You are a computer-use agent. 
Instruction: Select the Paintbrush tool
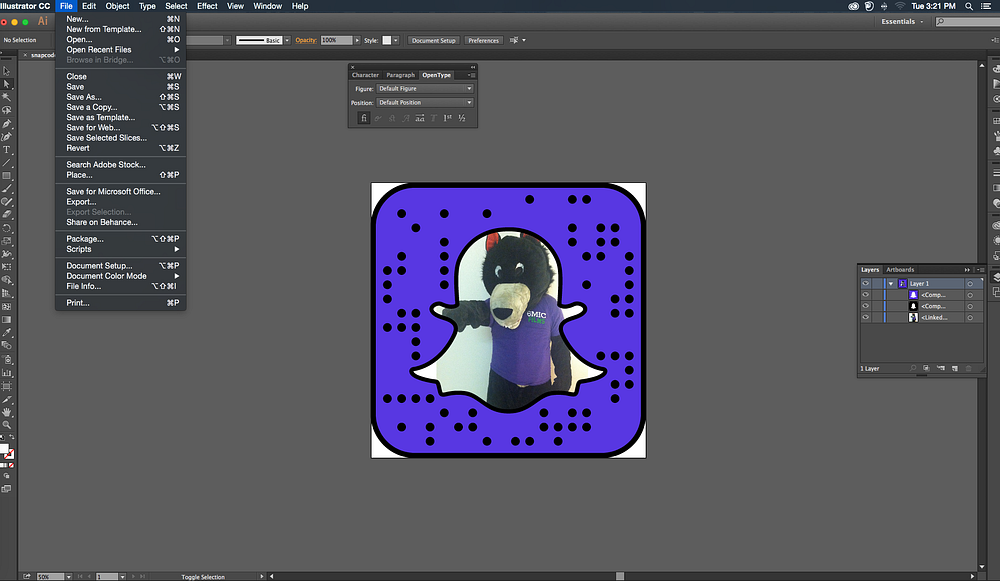(6, 189)
